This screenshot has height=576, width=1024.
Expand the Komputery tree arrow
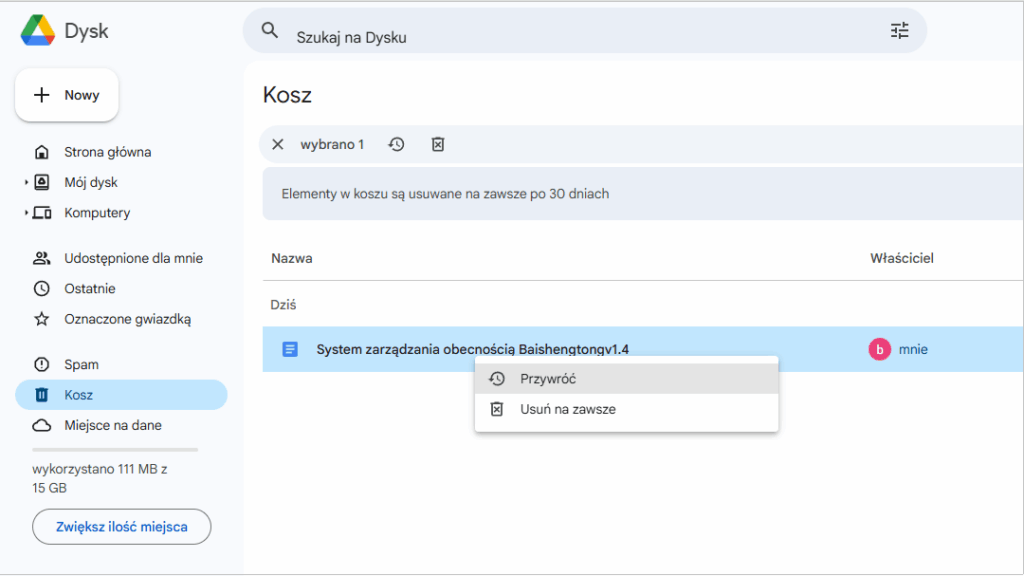[26, 213]
